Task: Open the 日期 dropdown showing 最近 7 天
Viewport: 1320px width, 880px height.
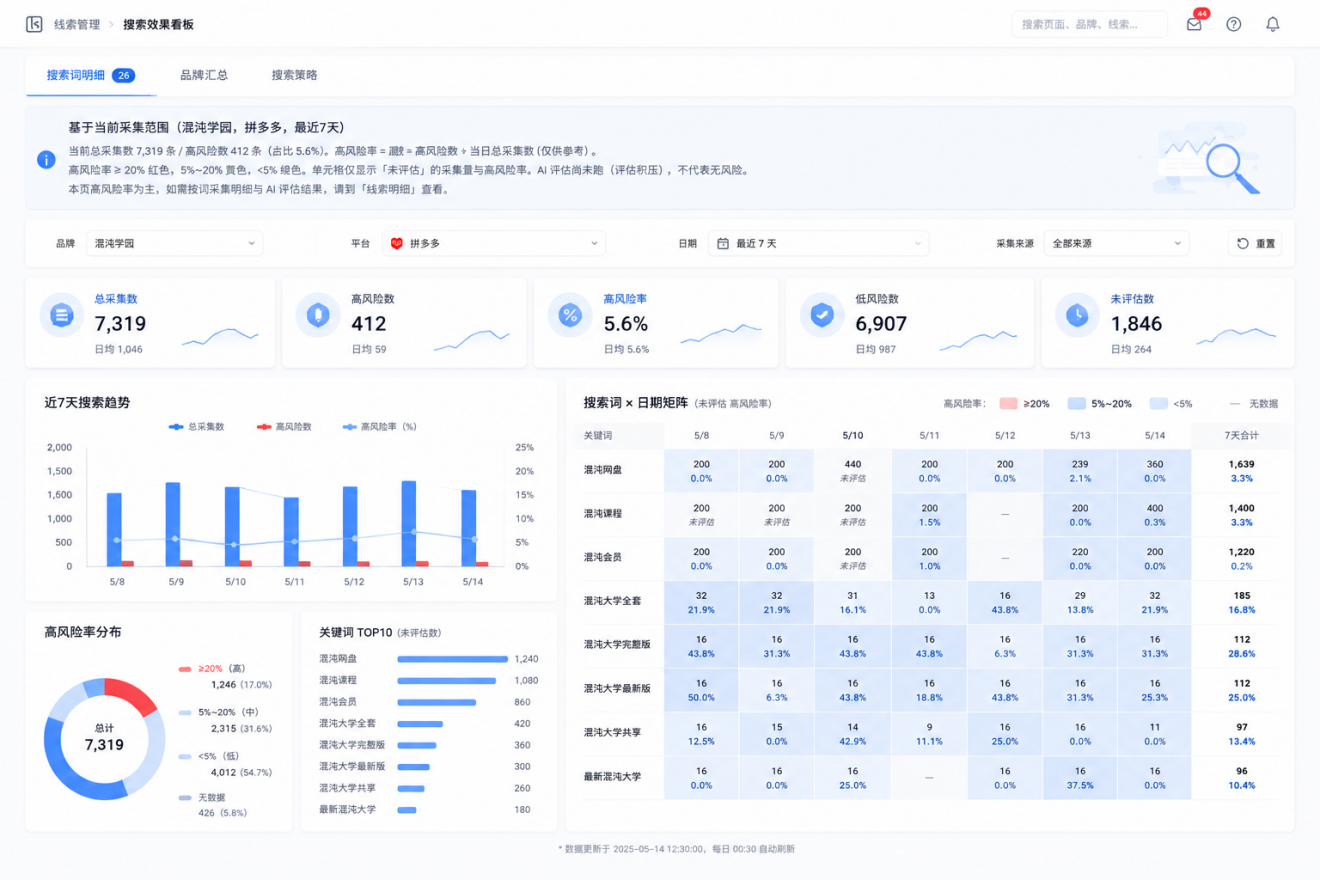Action: 818,243
